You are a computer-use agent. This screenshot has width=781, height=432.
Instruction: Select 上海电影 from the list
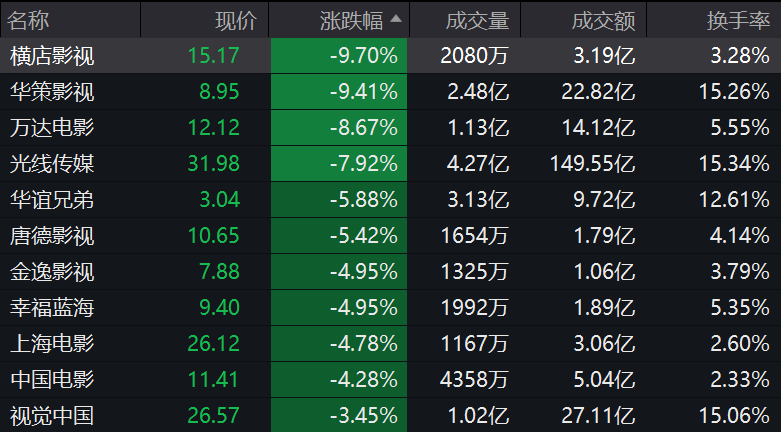(x=52, y=343)
